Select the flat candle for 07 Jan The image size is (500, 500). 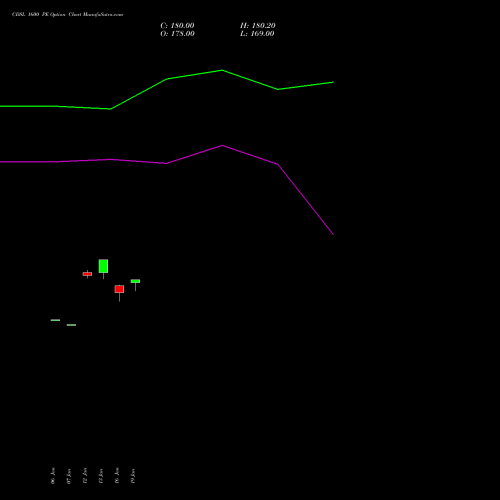pos(71,325)
